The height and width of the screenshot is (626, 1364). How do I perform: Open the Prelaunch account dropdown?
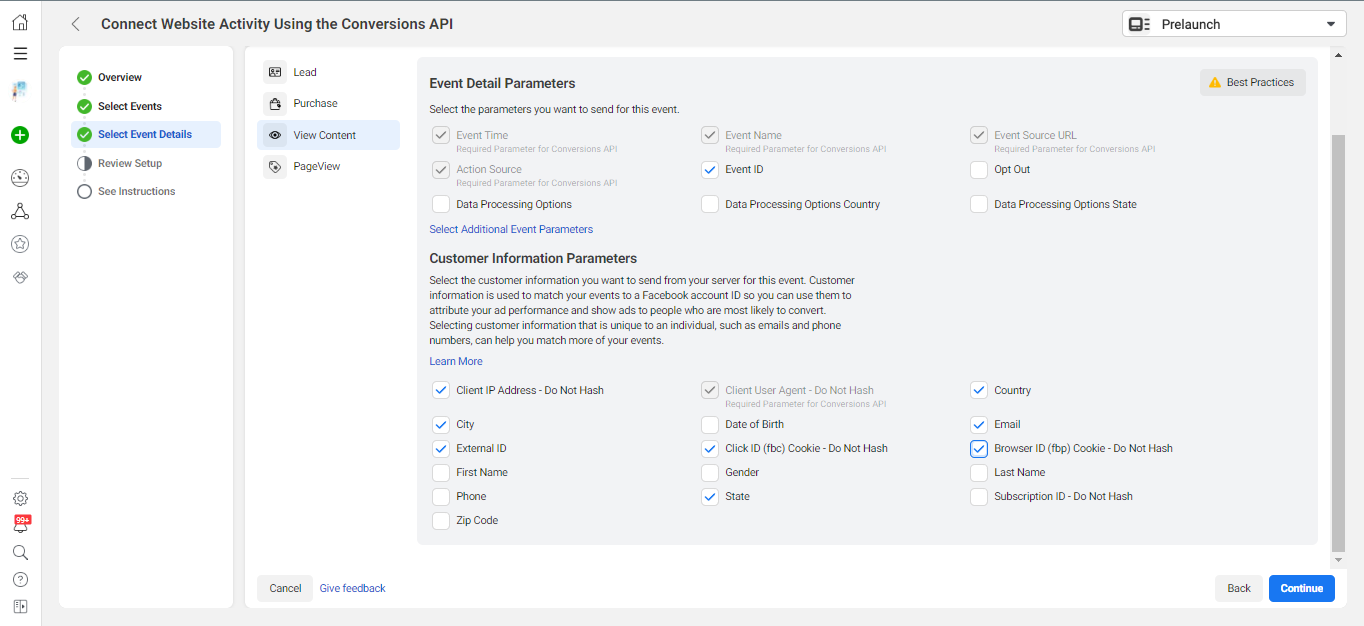point(1234,24)
